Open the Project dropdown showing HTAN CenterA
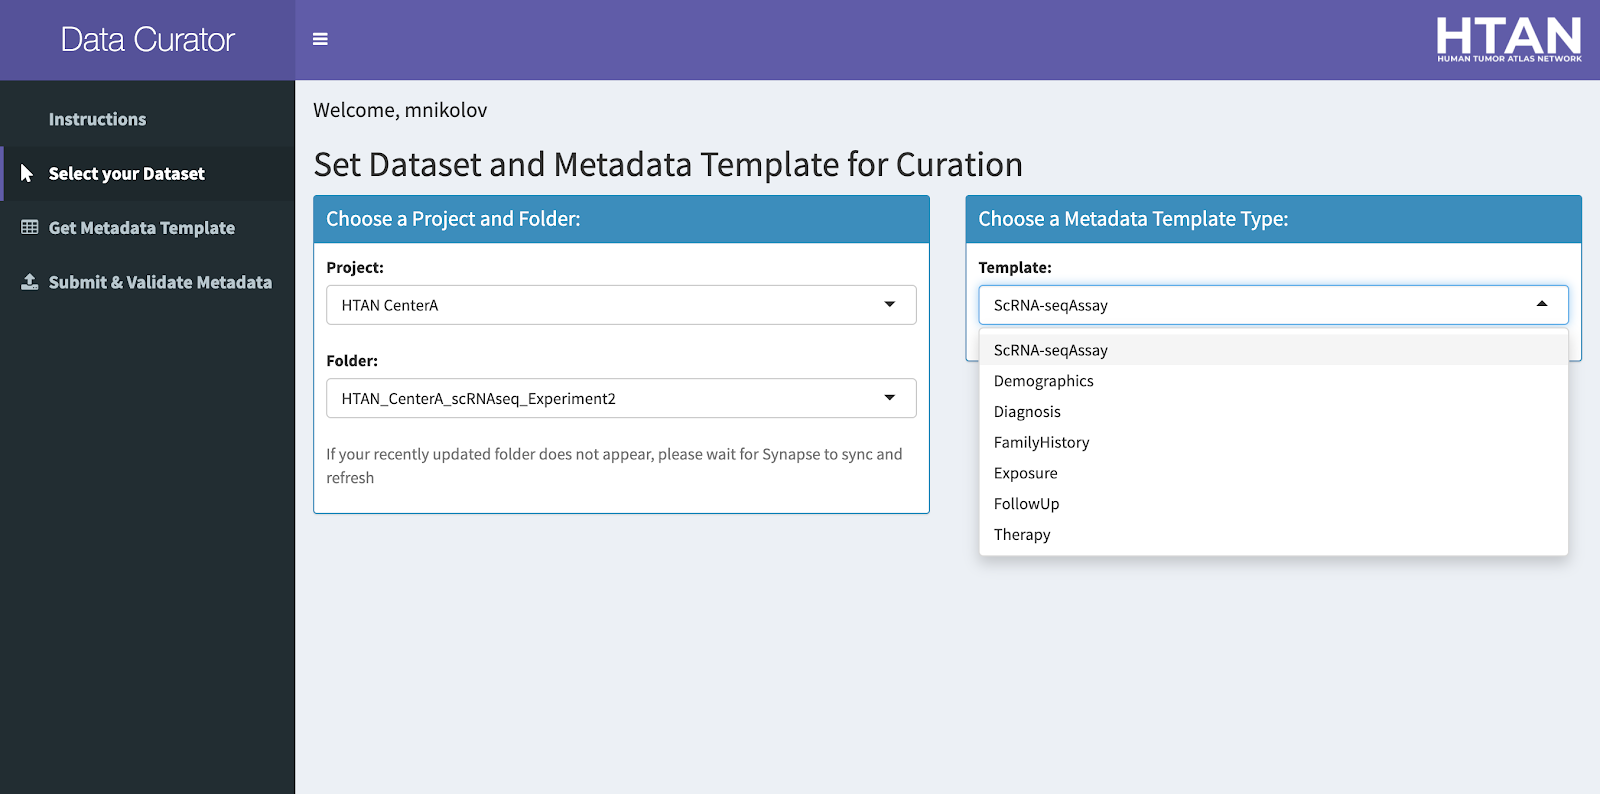The height and width of the screenshot is (794, 1600). point(621,305)
